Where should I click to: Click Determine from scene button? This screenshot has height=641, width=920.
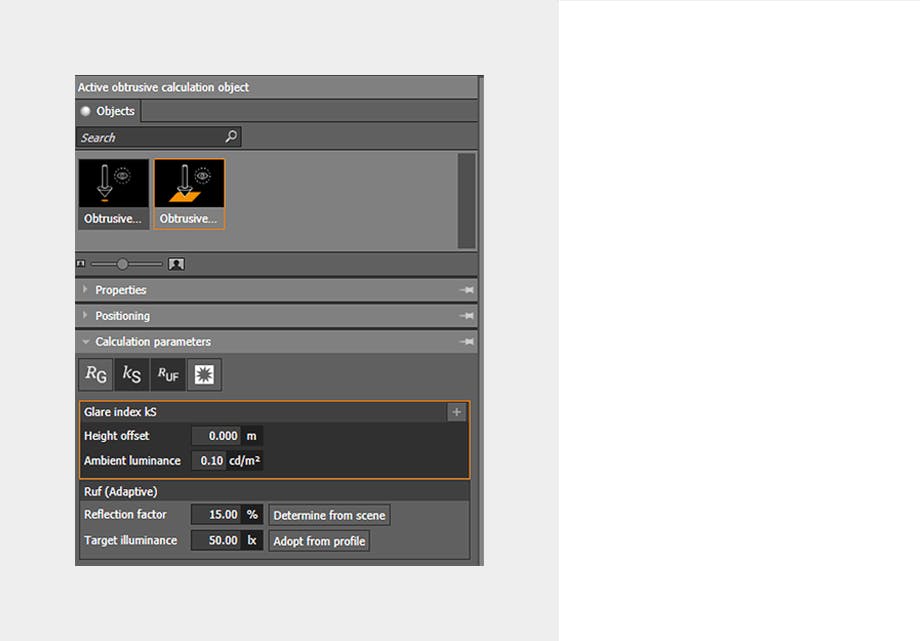pyautogui.click(x=329, y=515)
